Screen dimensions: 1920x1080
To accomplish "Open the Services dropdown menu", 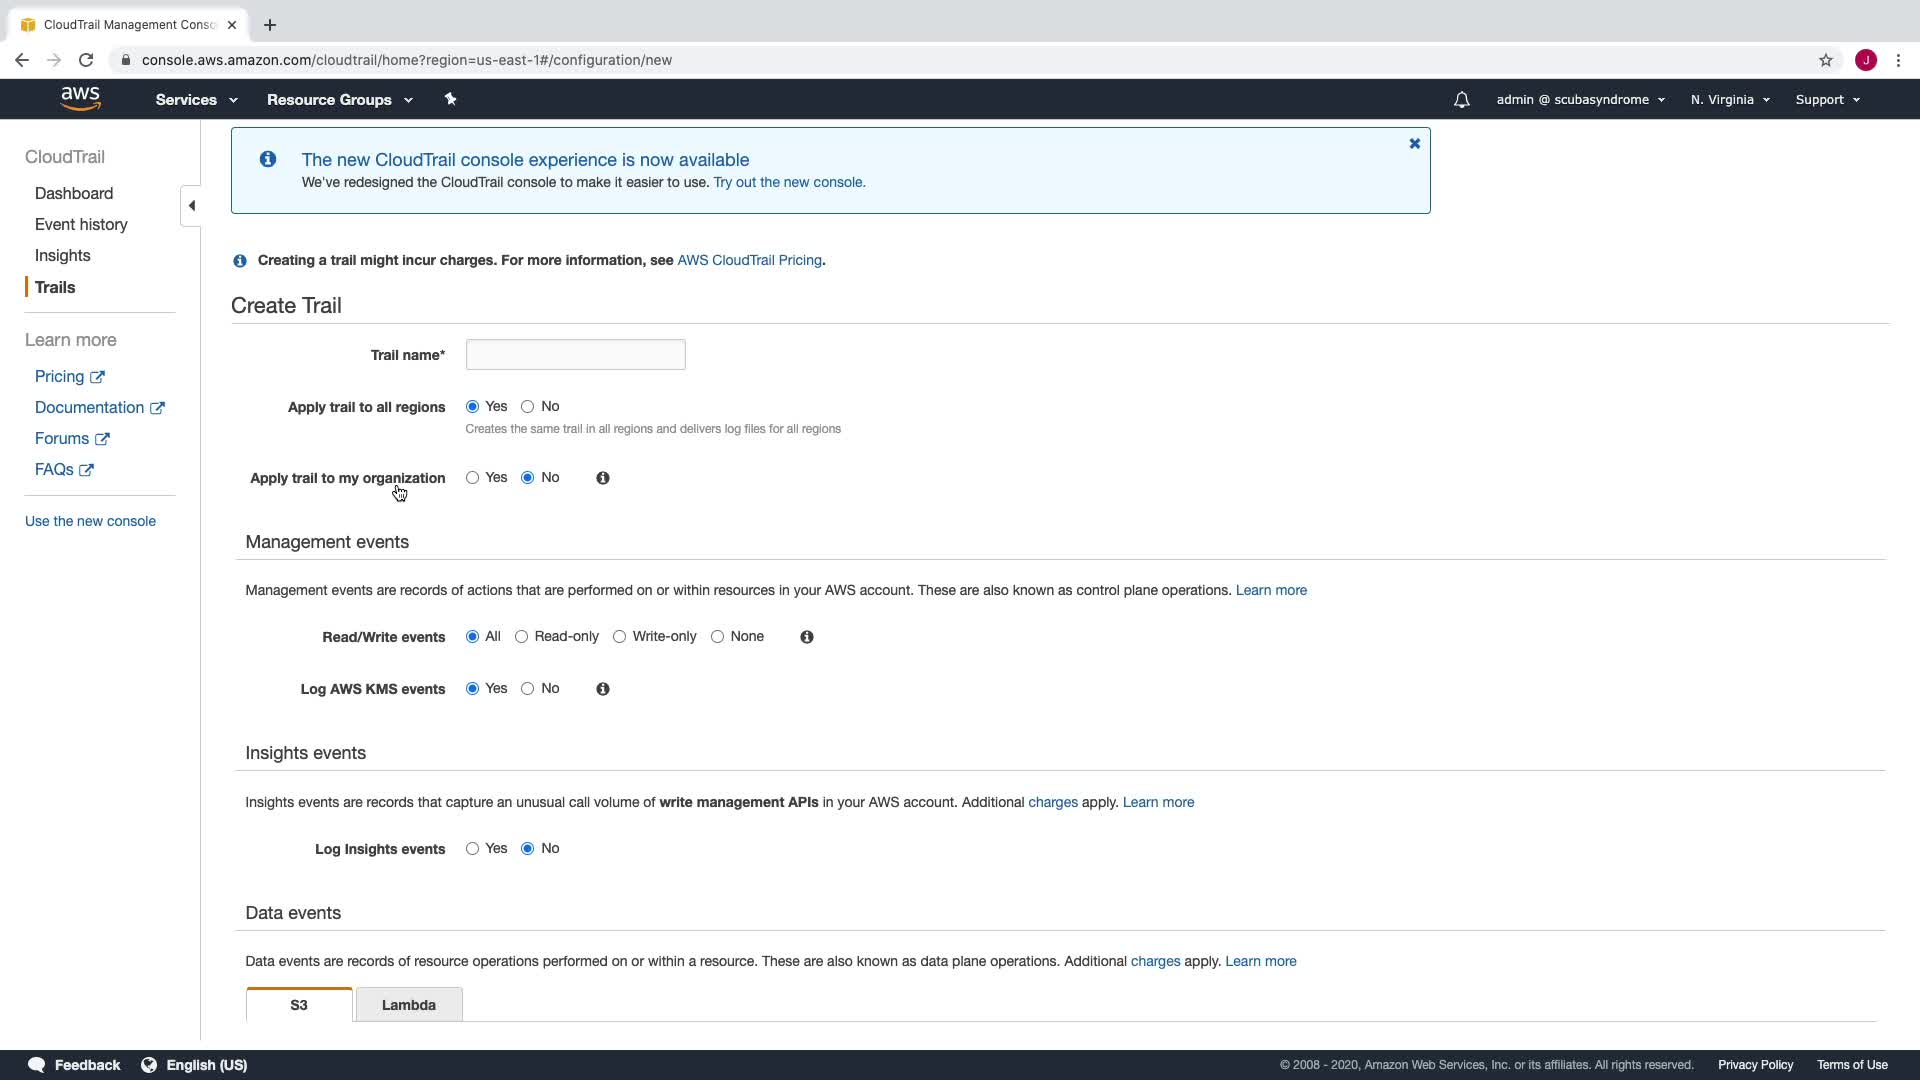I will pos(196,100).
